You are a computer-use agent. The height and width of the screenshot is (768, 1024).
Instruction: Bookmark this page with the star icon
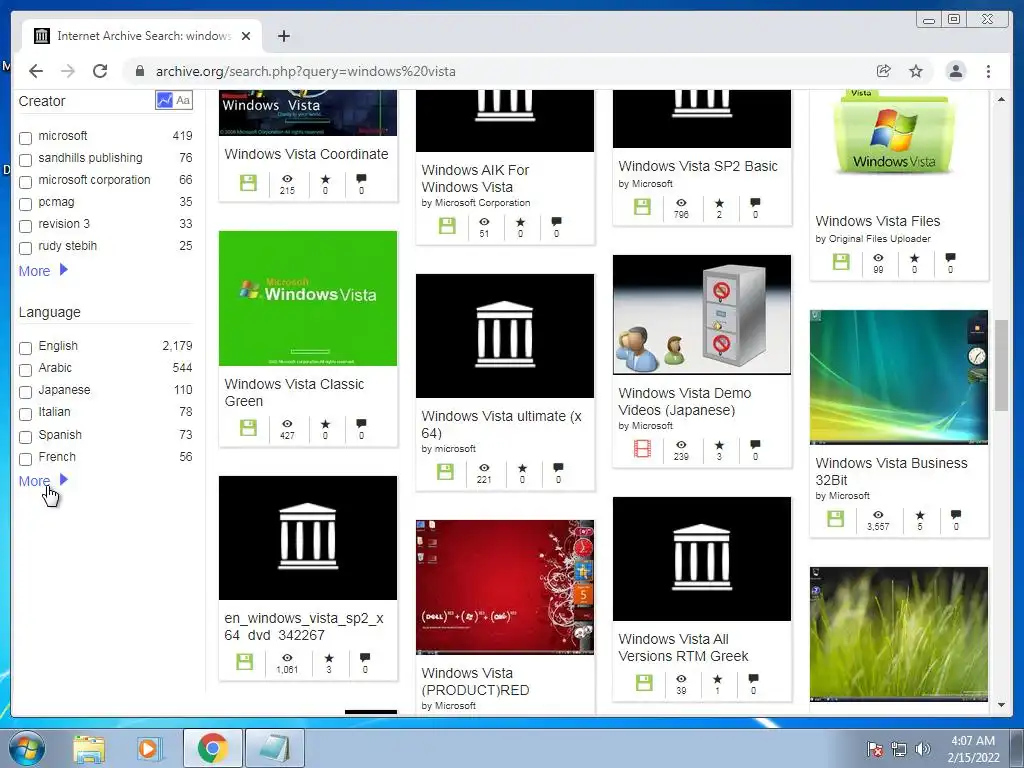916,71
